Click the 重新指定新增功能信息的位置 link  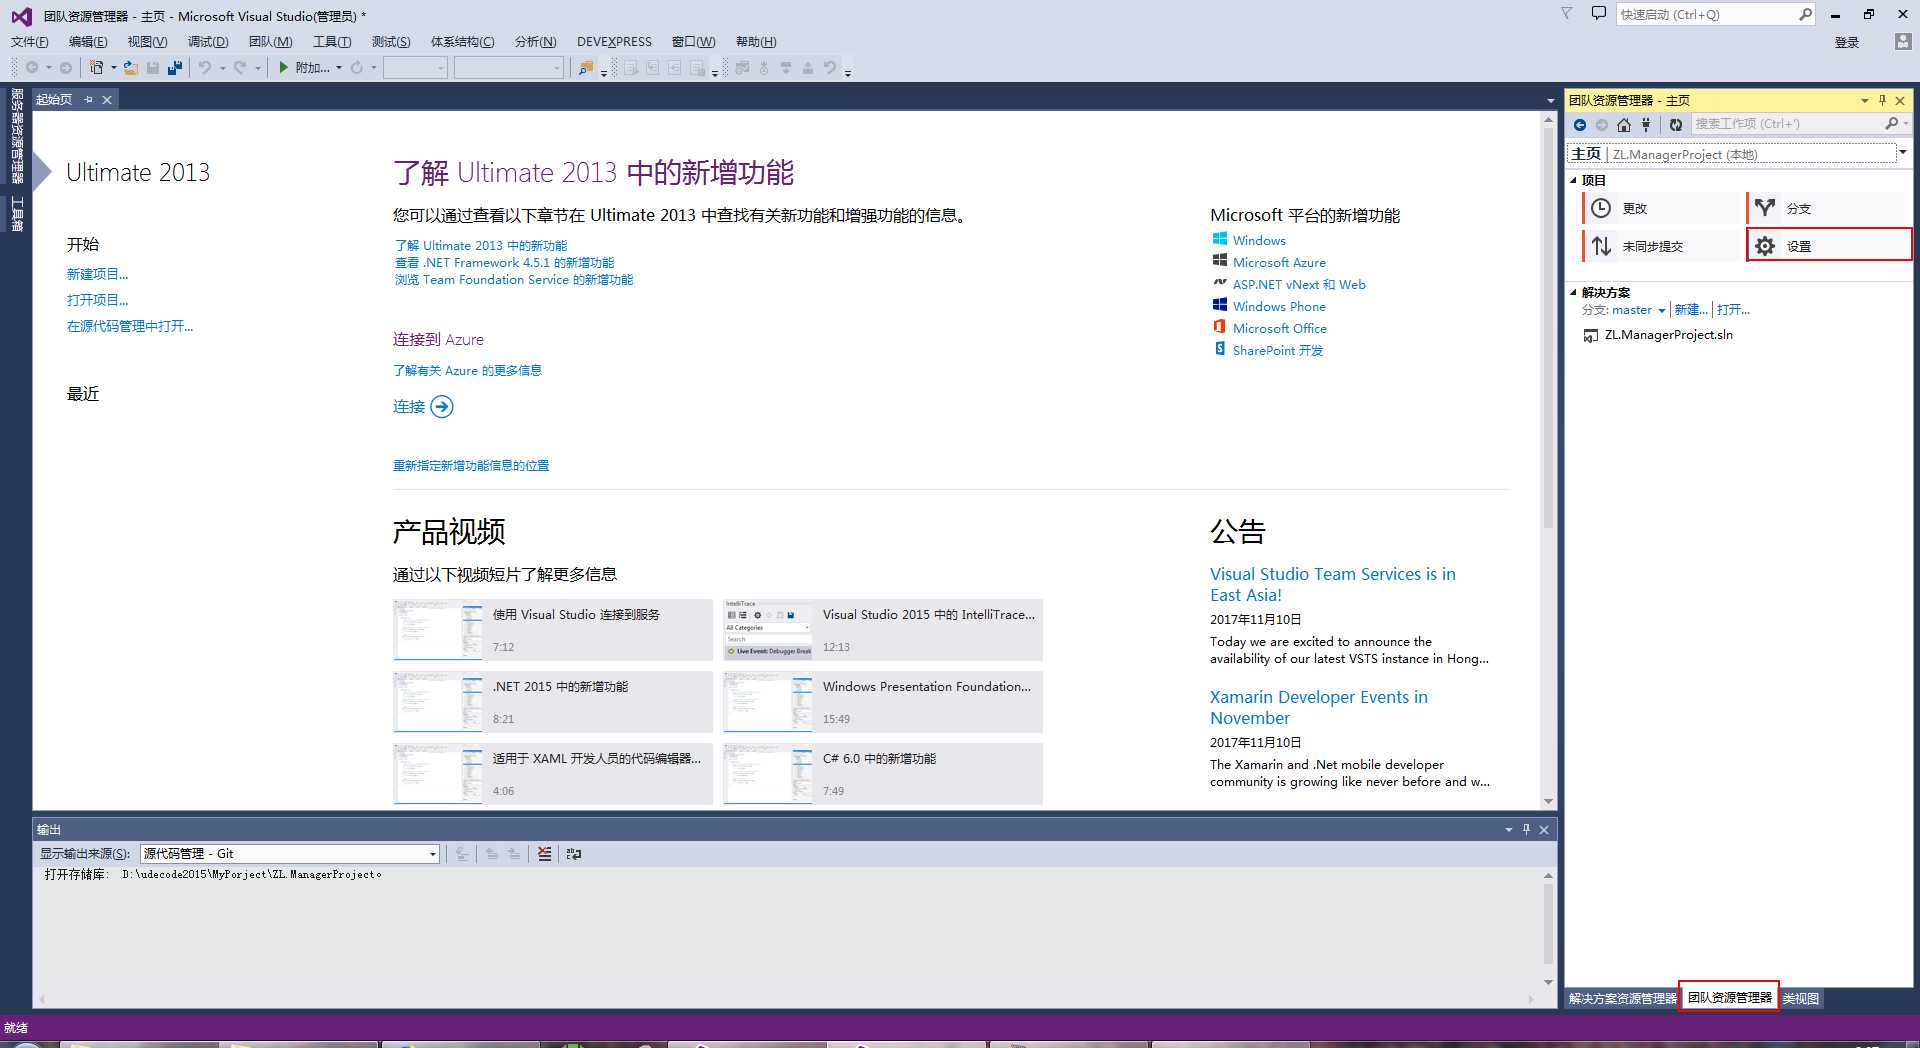[x=471, y=465]
